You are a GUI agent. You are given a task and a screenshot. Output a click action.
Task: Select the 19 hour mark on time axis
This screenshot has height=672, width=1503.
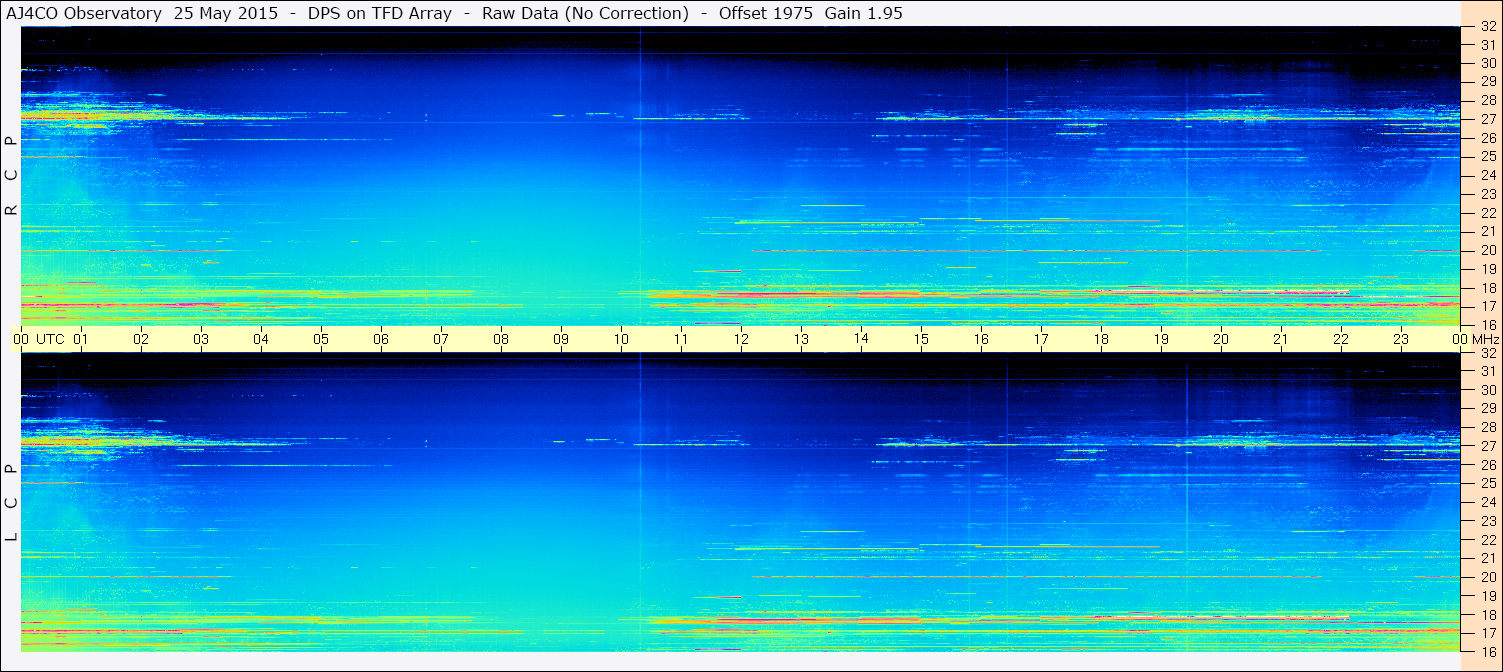click(x=1161, y=339)
